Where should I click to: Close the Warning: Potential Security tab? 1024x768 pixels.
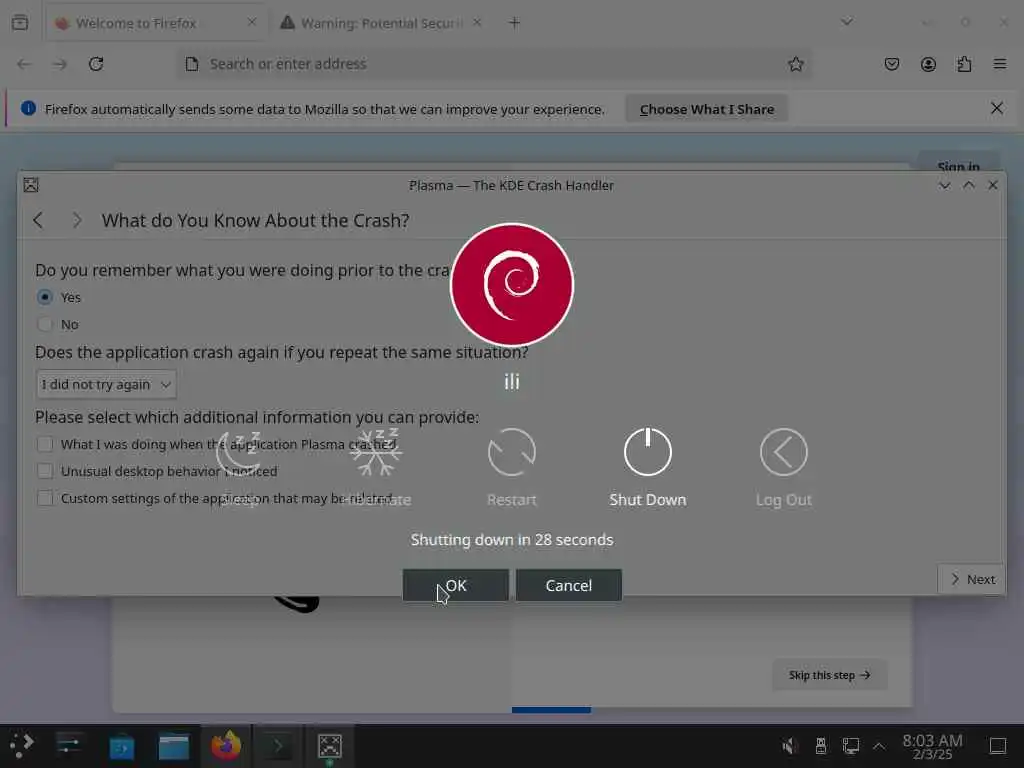(477, 23)
